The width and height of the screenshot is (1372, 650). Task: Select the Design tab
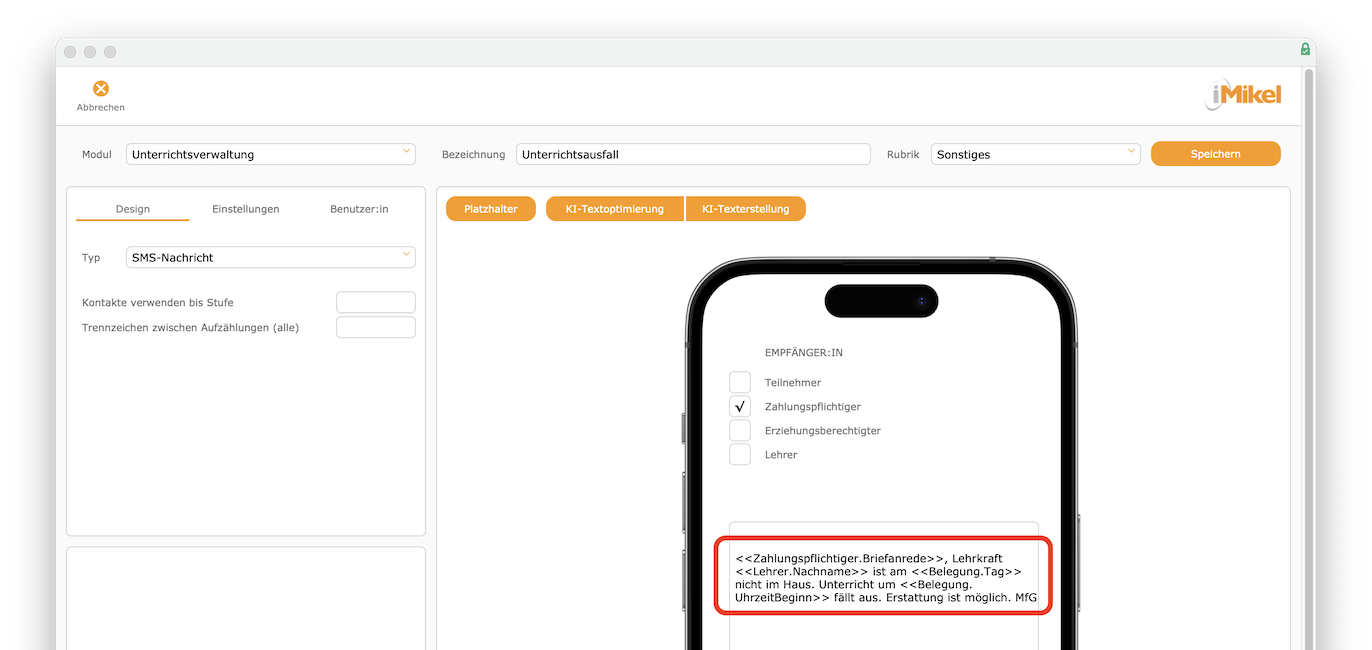132,209
